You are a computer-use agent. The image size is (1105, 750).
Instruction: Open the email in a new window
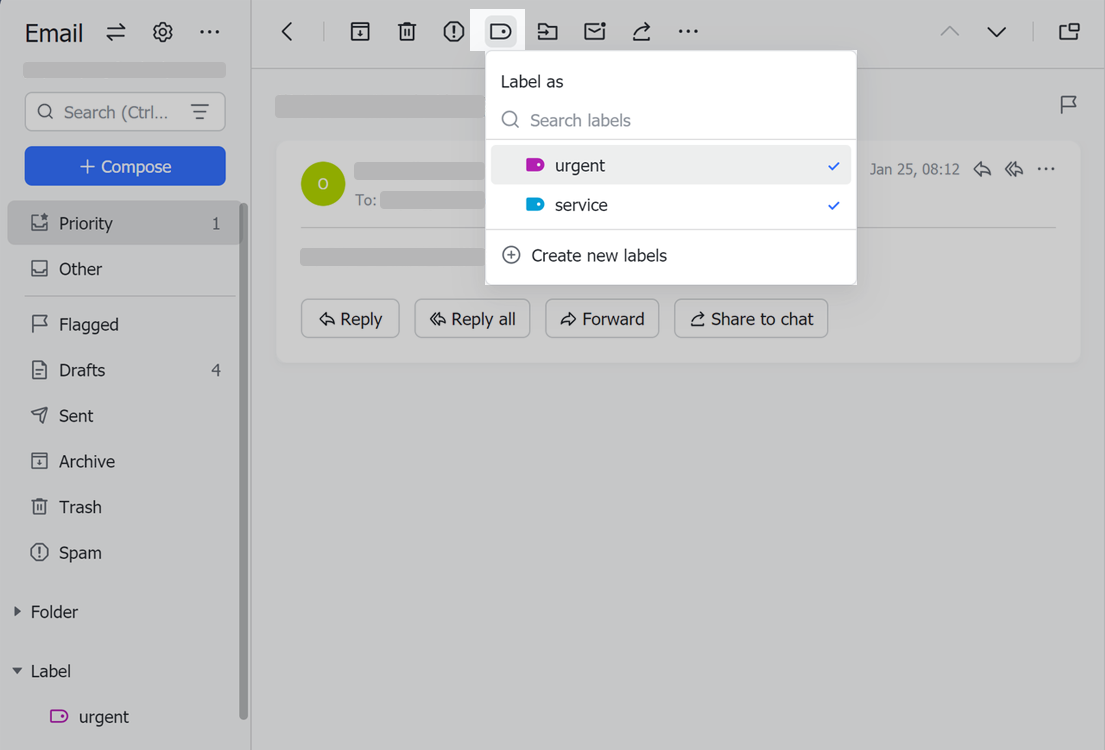[1068, 31]
